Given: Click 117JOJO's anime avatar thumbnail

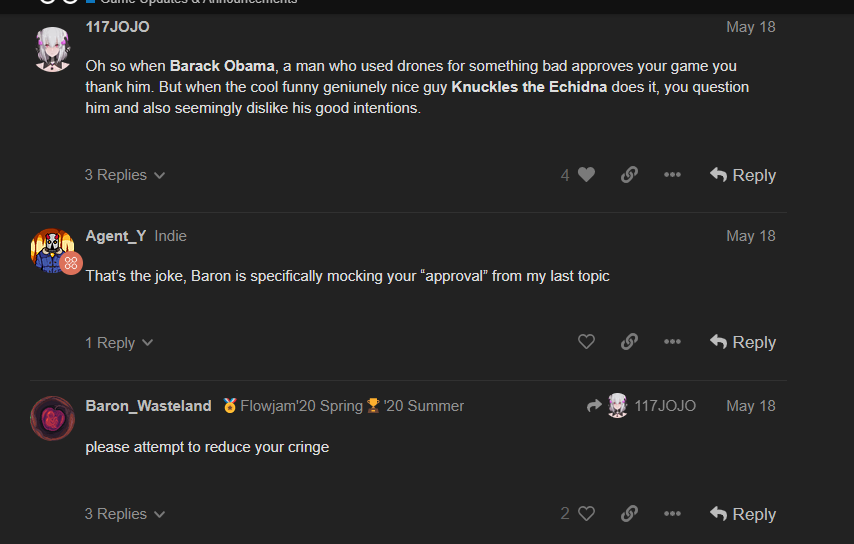Looking at the screenshot, I should pos(52,49).
